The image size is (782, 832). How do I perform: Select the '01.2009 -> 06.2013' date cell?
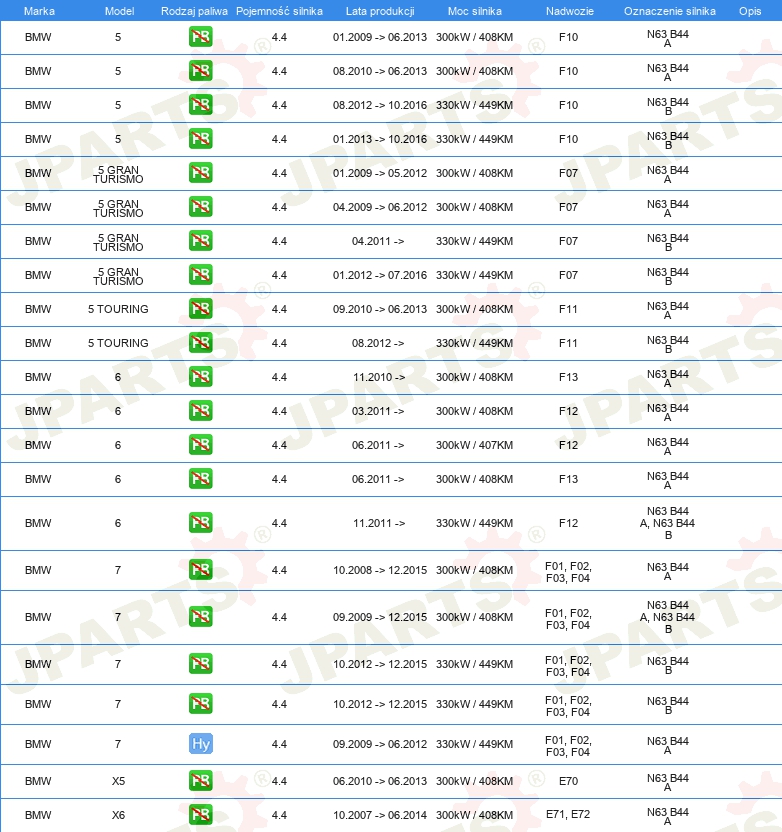(380, 37)
